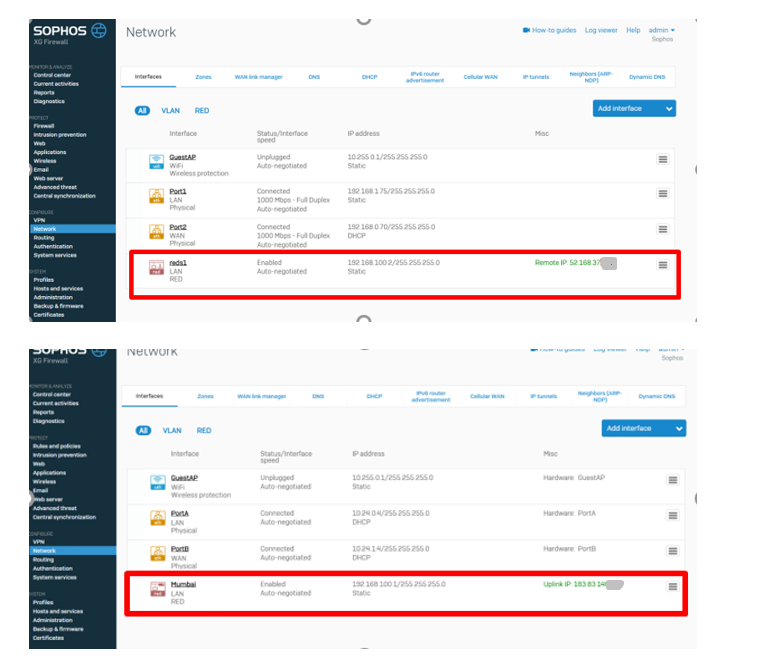Open Central synchronization in lower sidebar
This screenshot has width=768, height=664.
coord(64,517)
